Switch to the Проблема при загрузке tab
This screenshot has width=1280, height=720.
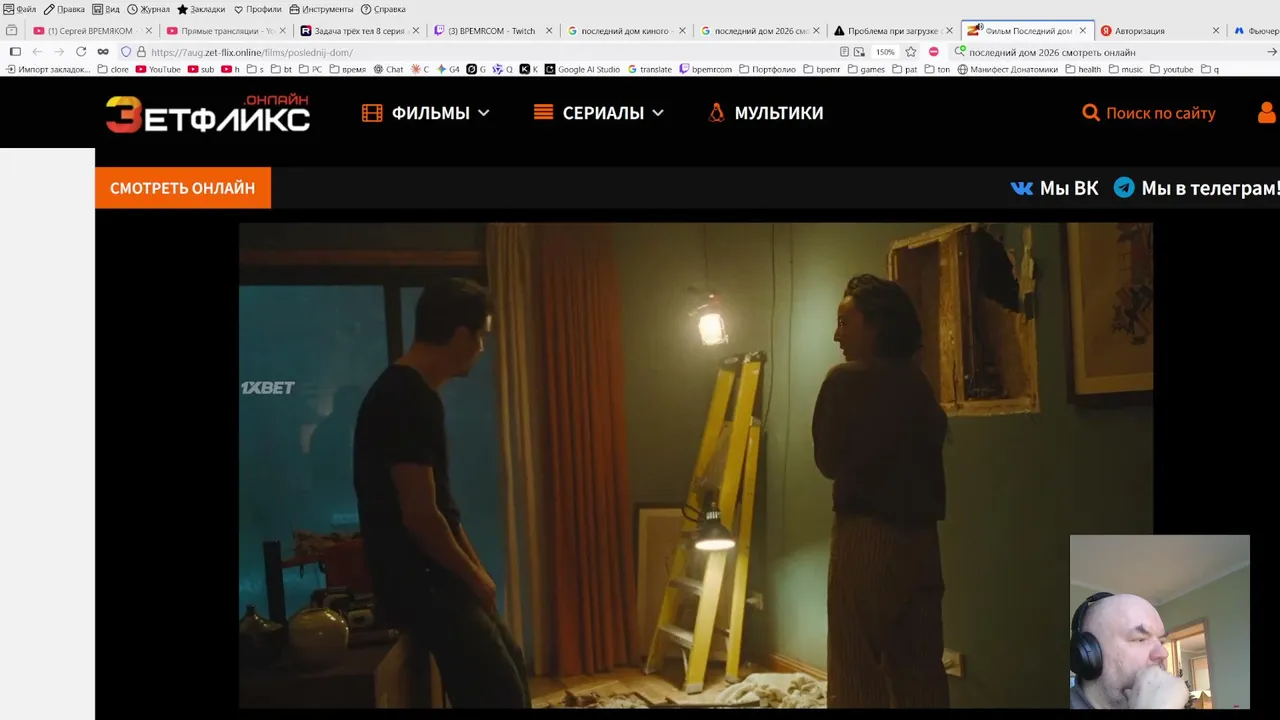(893, 31)
